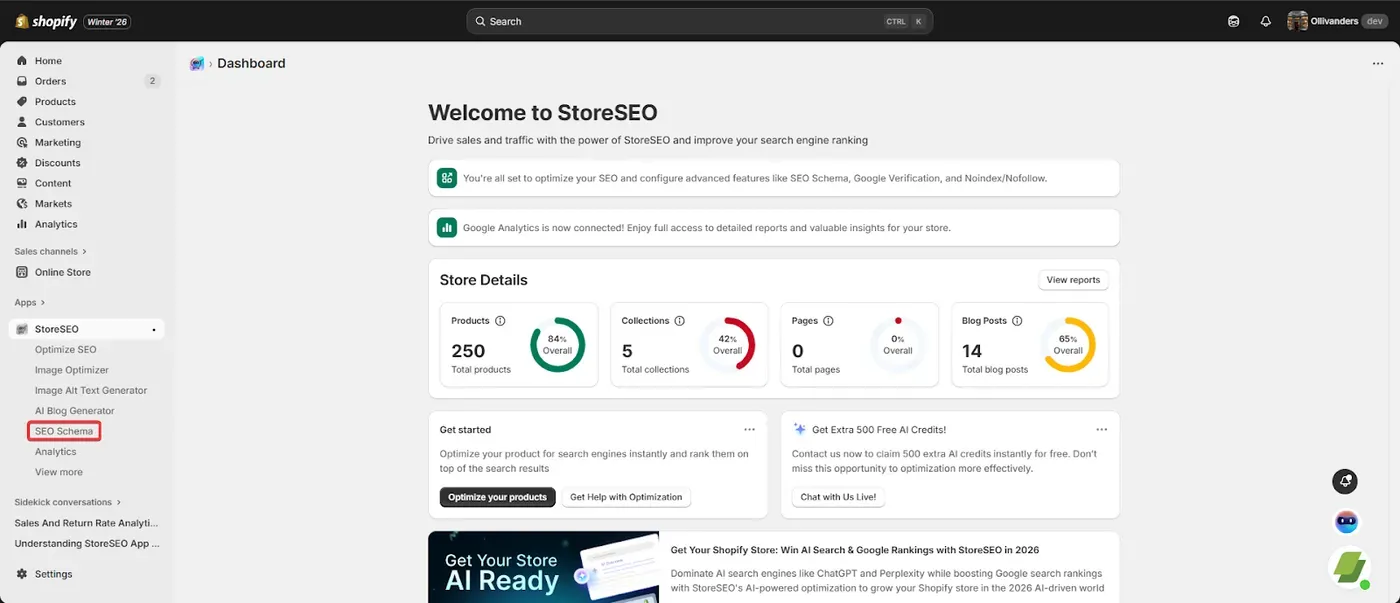Screen dimensions: 1400x603
Task: Expand Sidekick conversations section
Action: pyautogui.click(x=68, y=502)
